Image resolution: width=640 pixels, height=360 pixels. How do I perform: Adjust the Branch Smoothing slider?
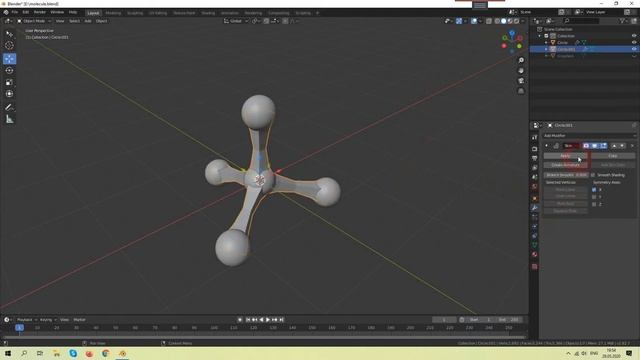click(566, 175)
